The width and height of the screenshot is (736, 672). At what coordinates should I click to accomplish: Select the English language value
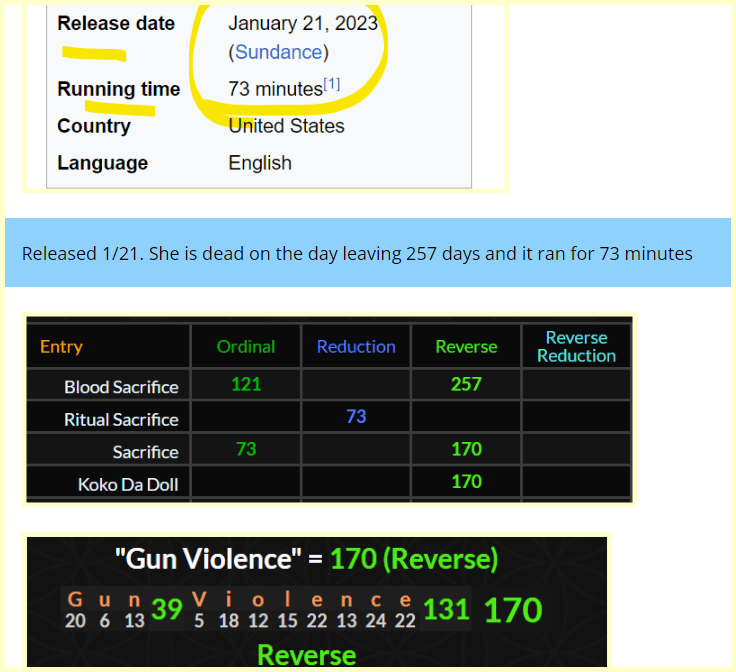[260, 163]
